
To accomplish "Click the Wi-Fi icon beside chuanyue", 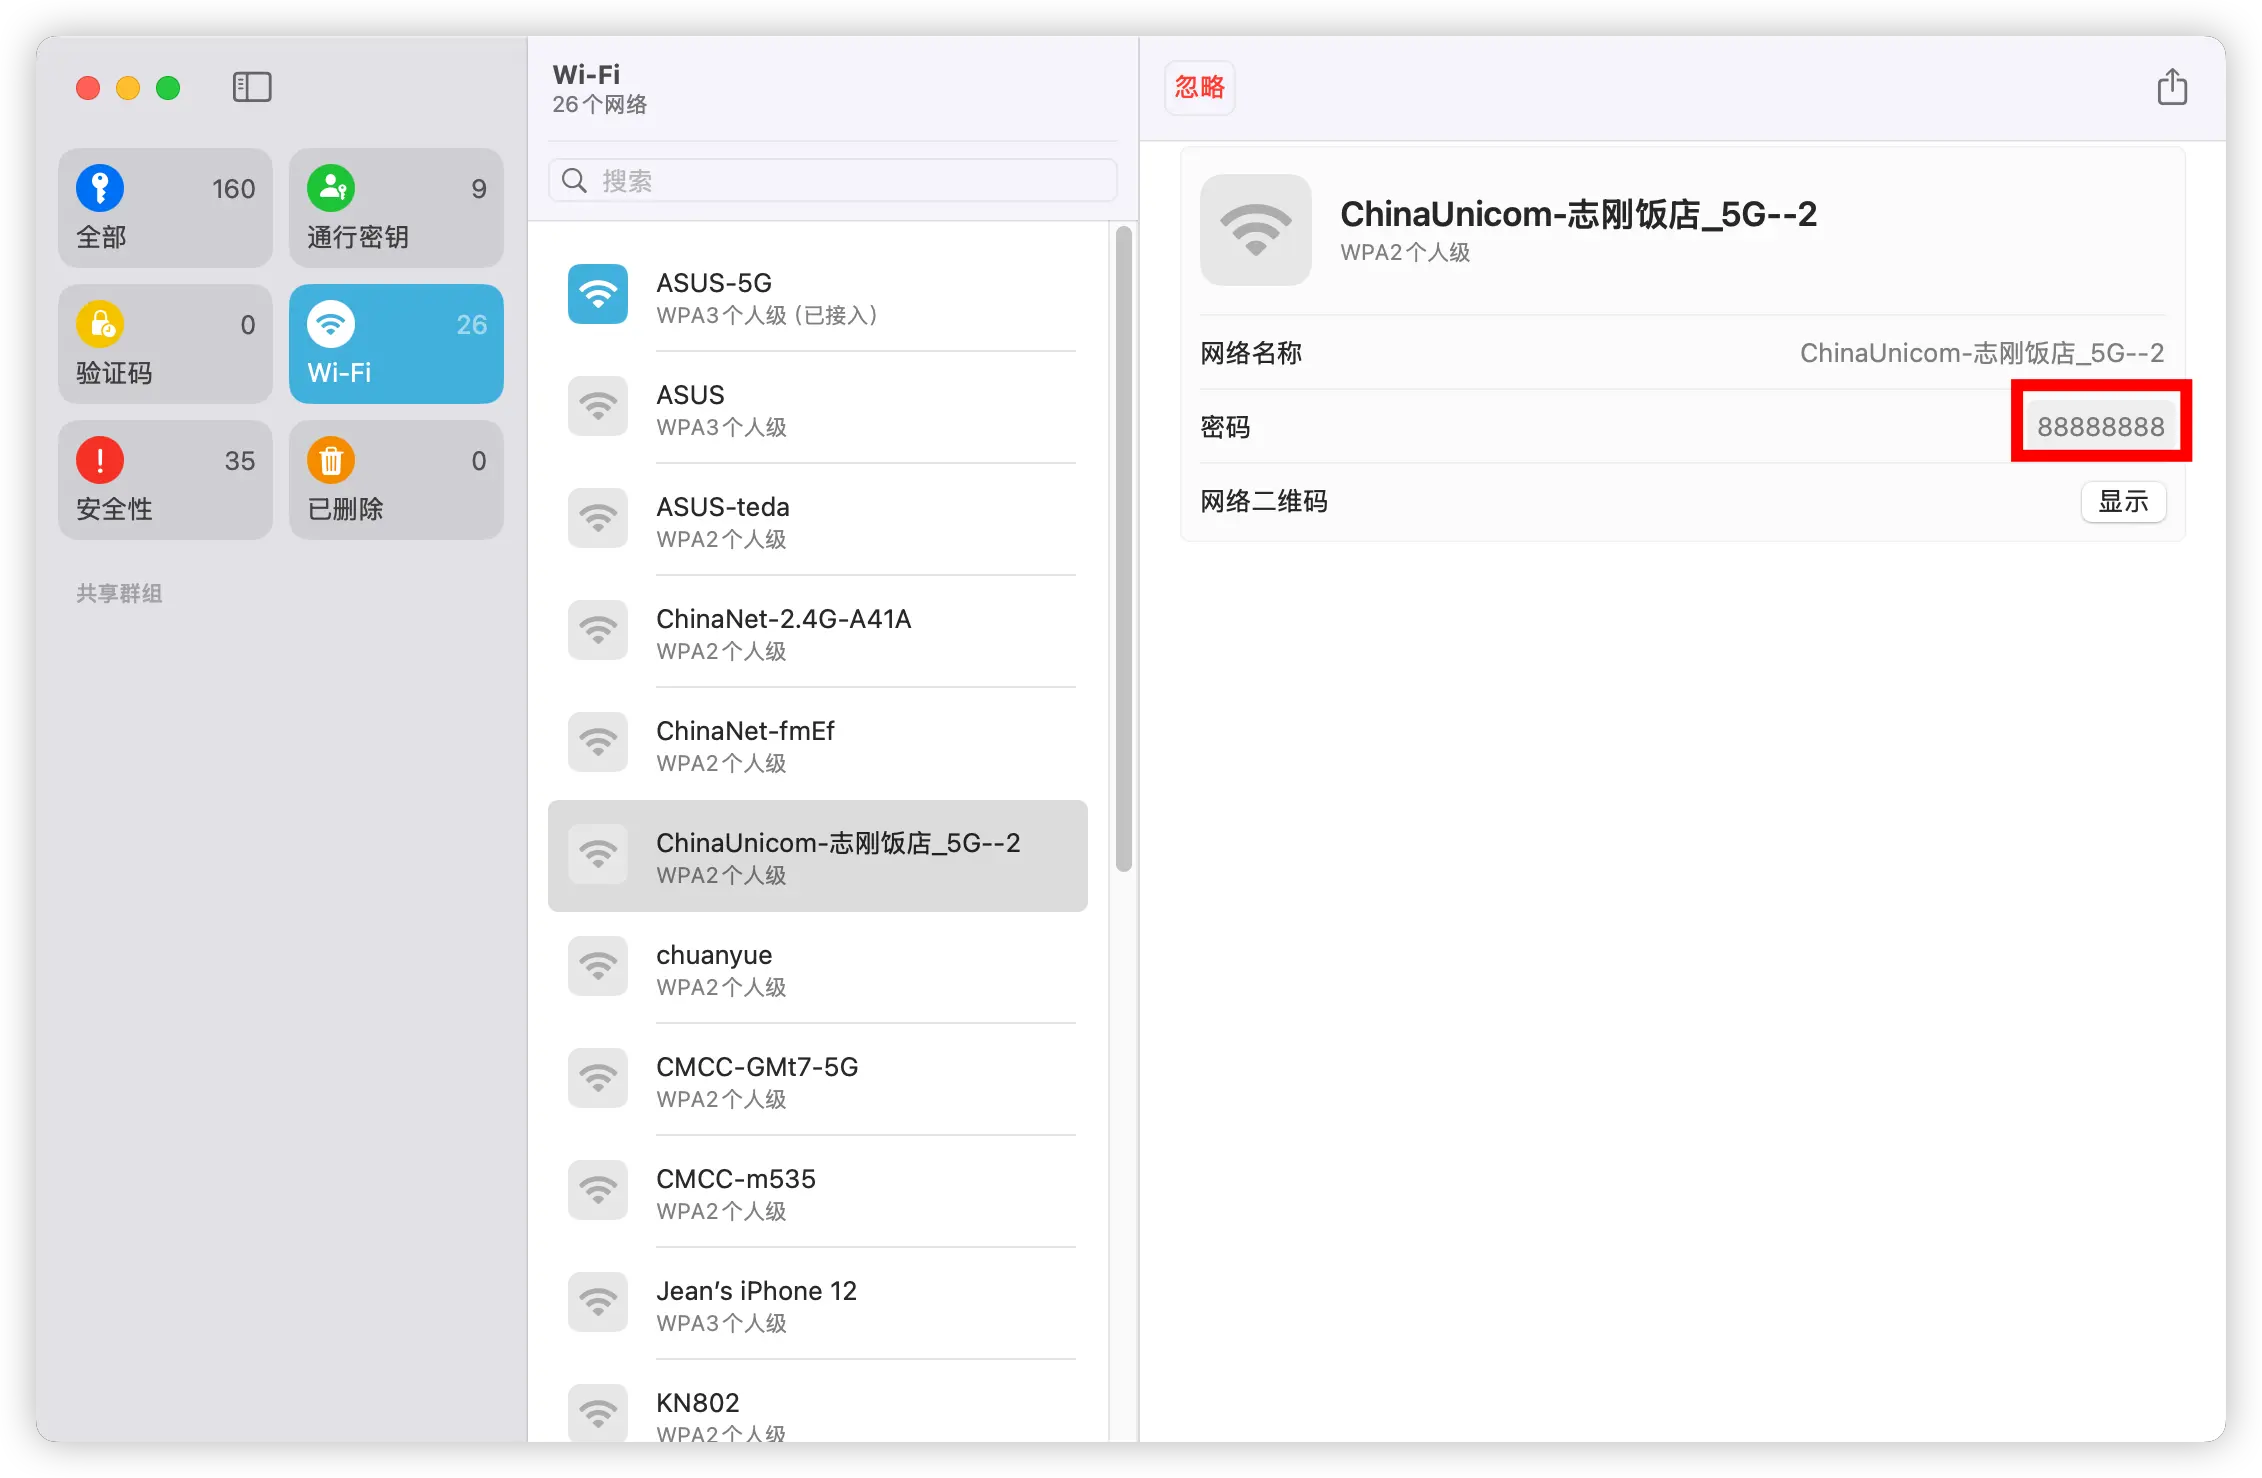I will click(x=598, y=966).
